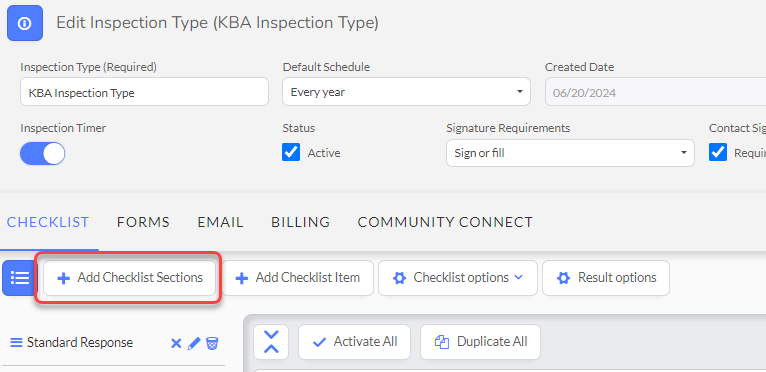Click the X icon next to Standard Response
Viewport: 766px width, 372px height.
(176, 344)
